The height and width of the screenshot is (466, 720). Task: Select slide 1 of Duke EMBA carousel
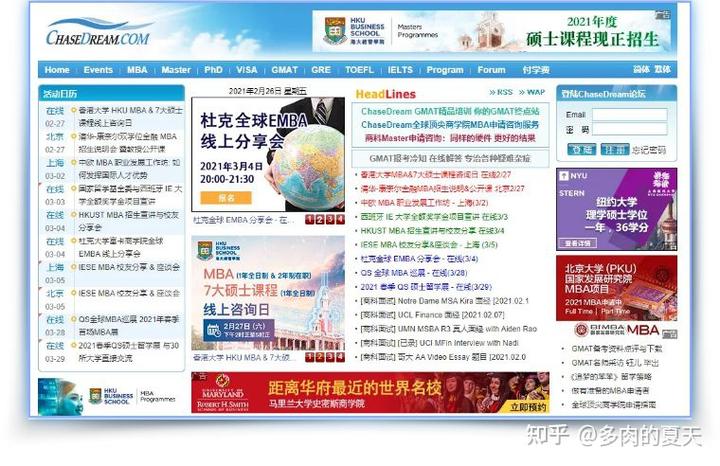click(x=310, y=219)
